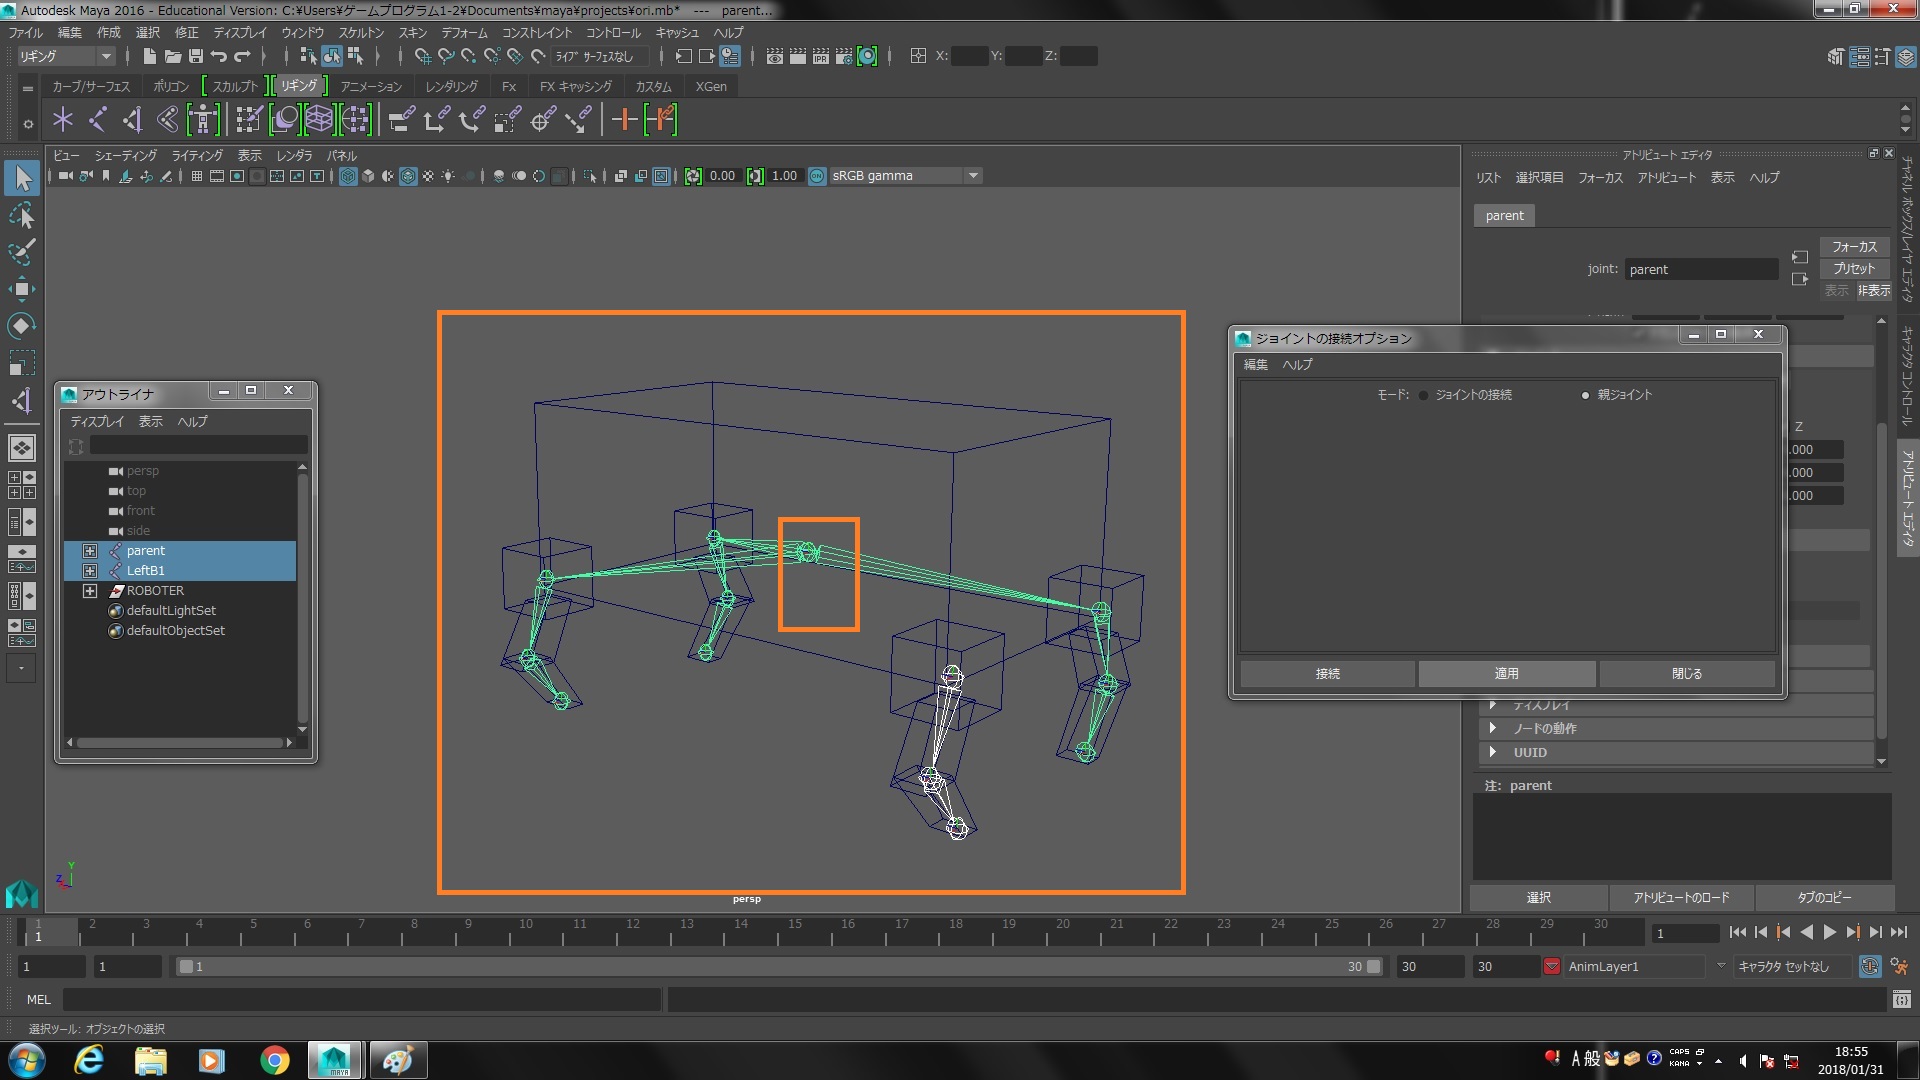Click the Create Lattice shelf icon
The height and width of the screenshot is (1080, 1920).
pyautogui.click(x=319, y=120)
